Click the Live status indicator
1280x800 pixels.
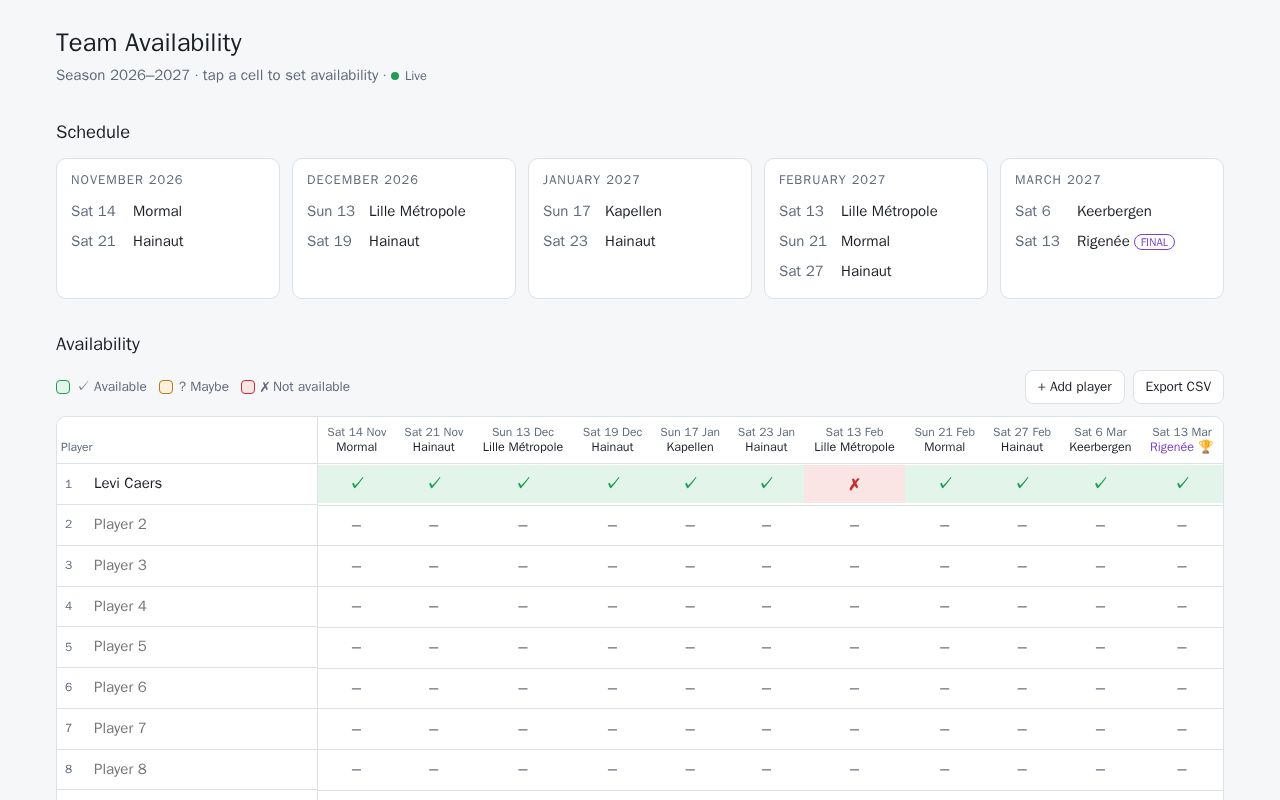409,76
